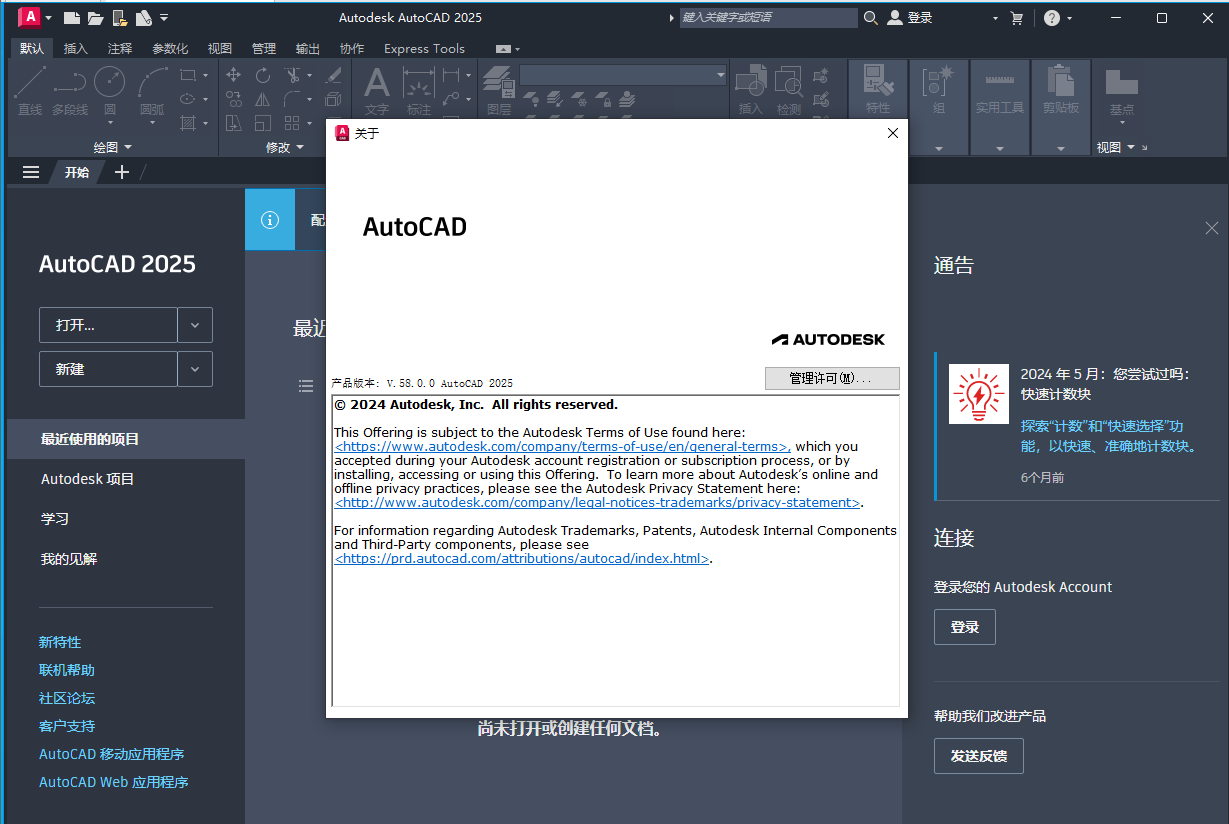Click the 登录 sign-in in title bar
The width and height of the screenshot is (1229, 824).
click(x=910, y=18)
